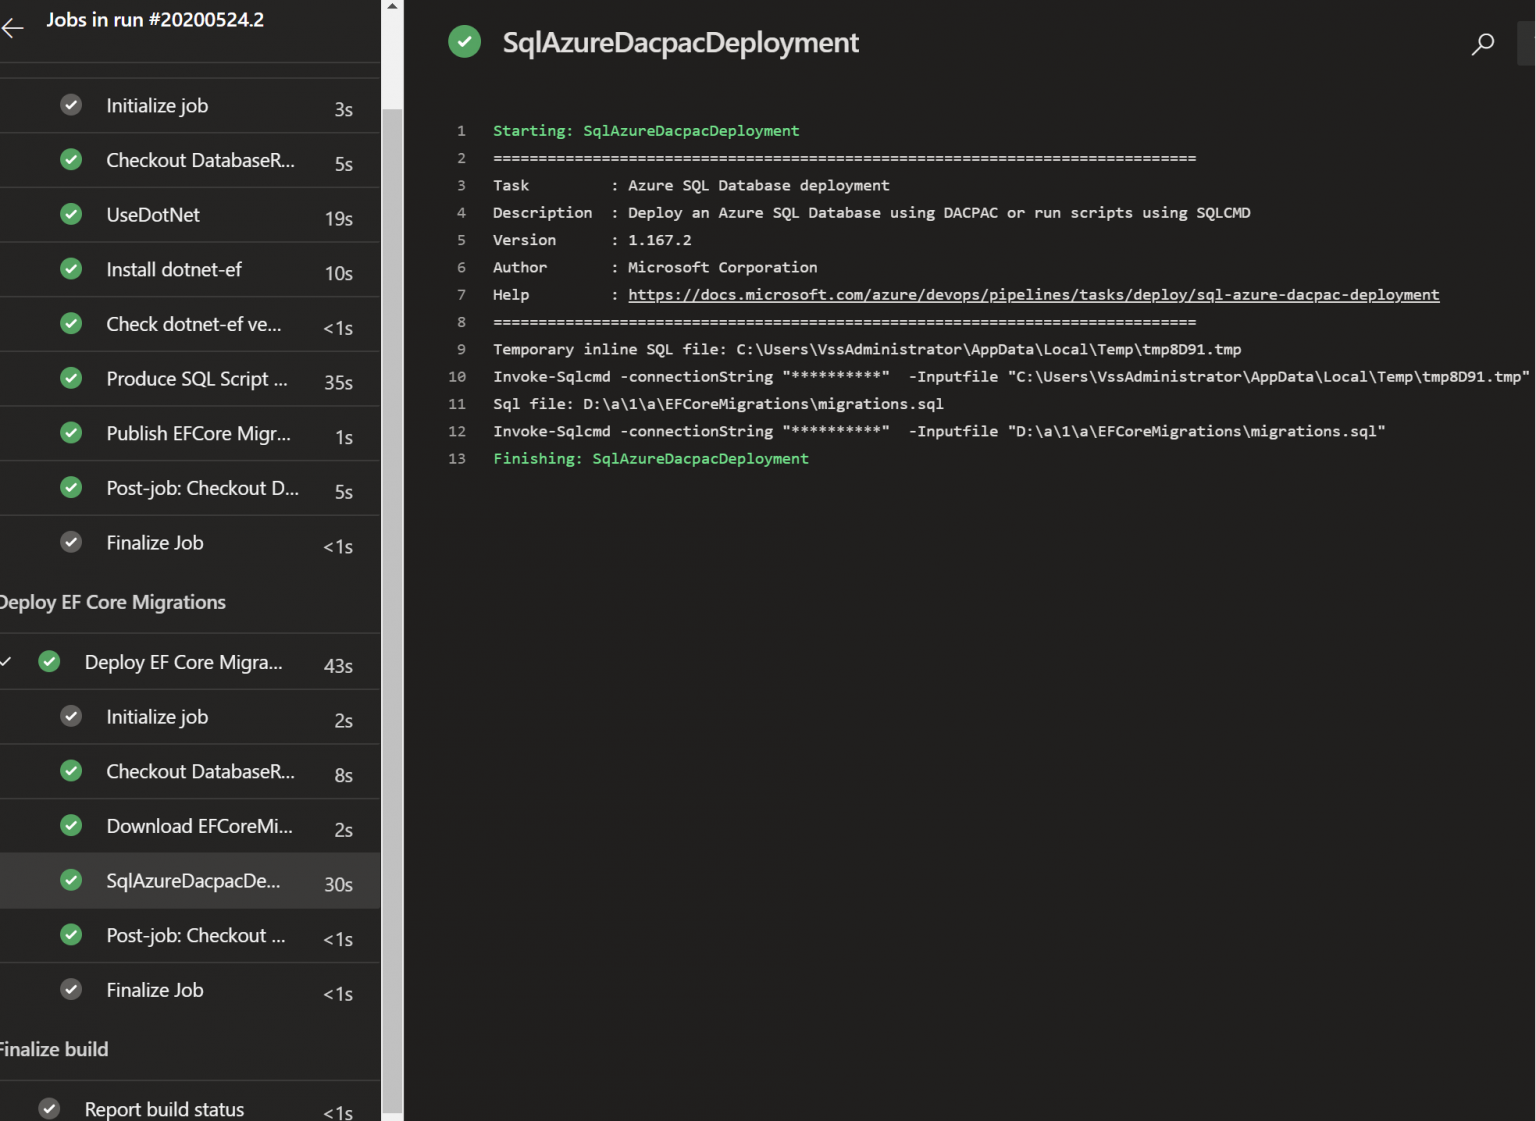Click the grey check icon of Report build status
The width and height of the screenshot is (1536, 1121).
[49, 1108]
